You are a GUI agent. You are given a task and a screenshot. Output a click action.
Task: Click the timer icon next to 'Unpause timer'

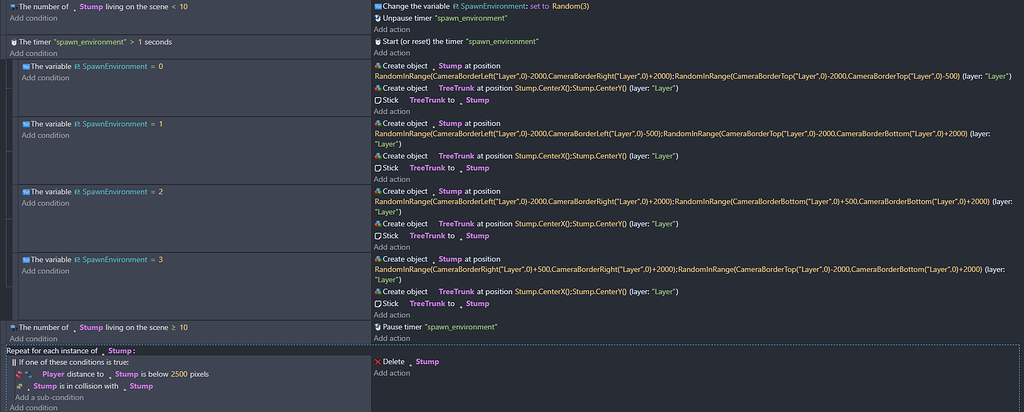[x=378, y=18]
